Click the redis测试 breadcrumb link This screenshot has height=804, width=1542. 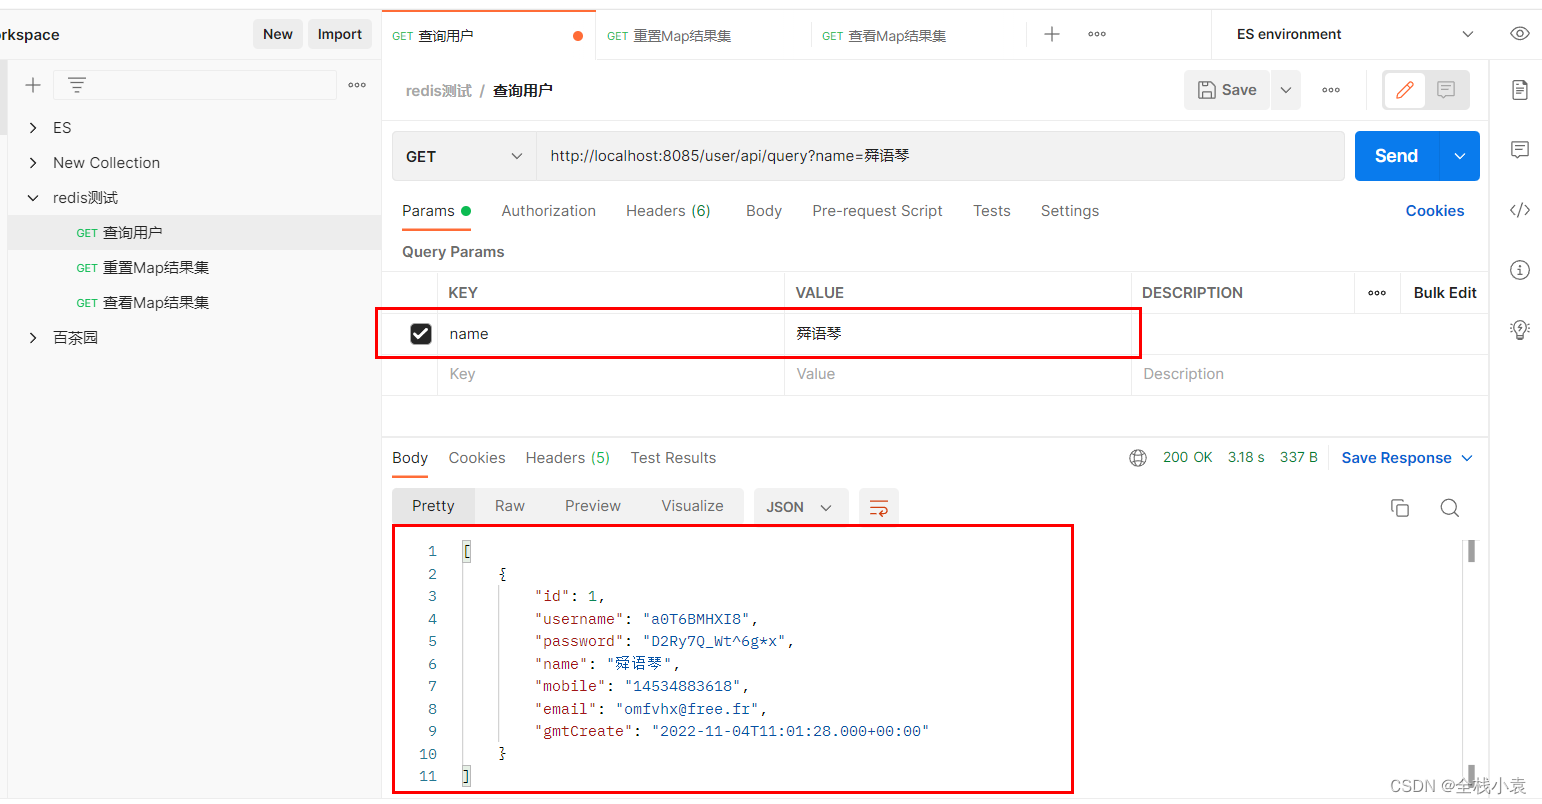click(x=438, y=91)
